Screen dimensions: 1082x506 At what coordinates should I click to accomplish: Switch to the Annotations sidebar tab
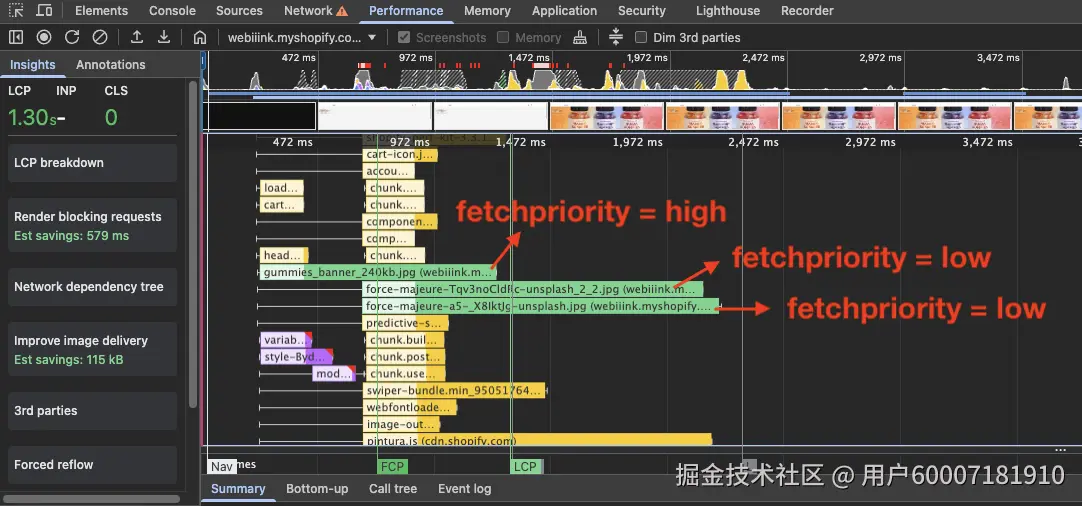[110, 64]
